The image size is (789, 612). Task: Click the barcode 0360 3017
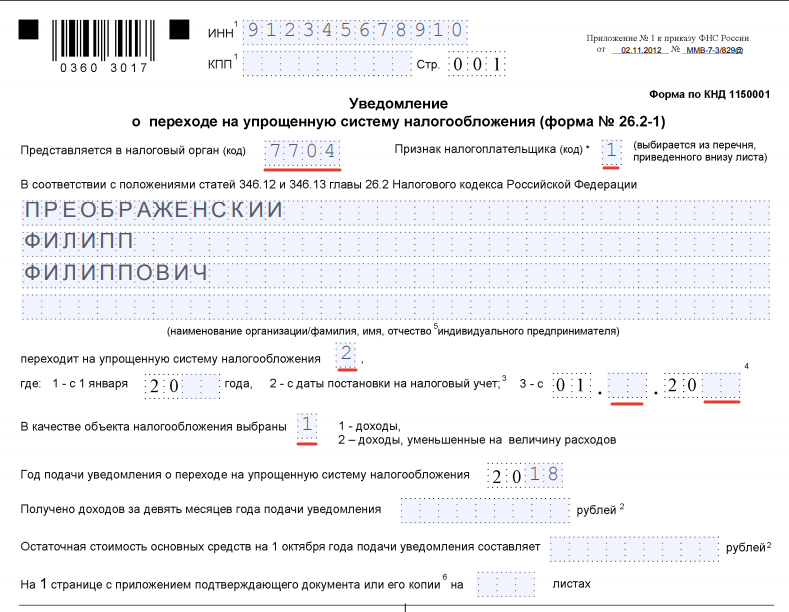tap(104, 46)
